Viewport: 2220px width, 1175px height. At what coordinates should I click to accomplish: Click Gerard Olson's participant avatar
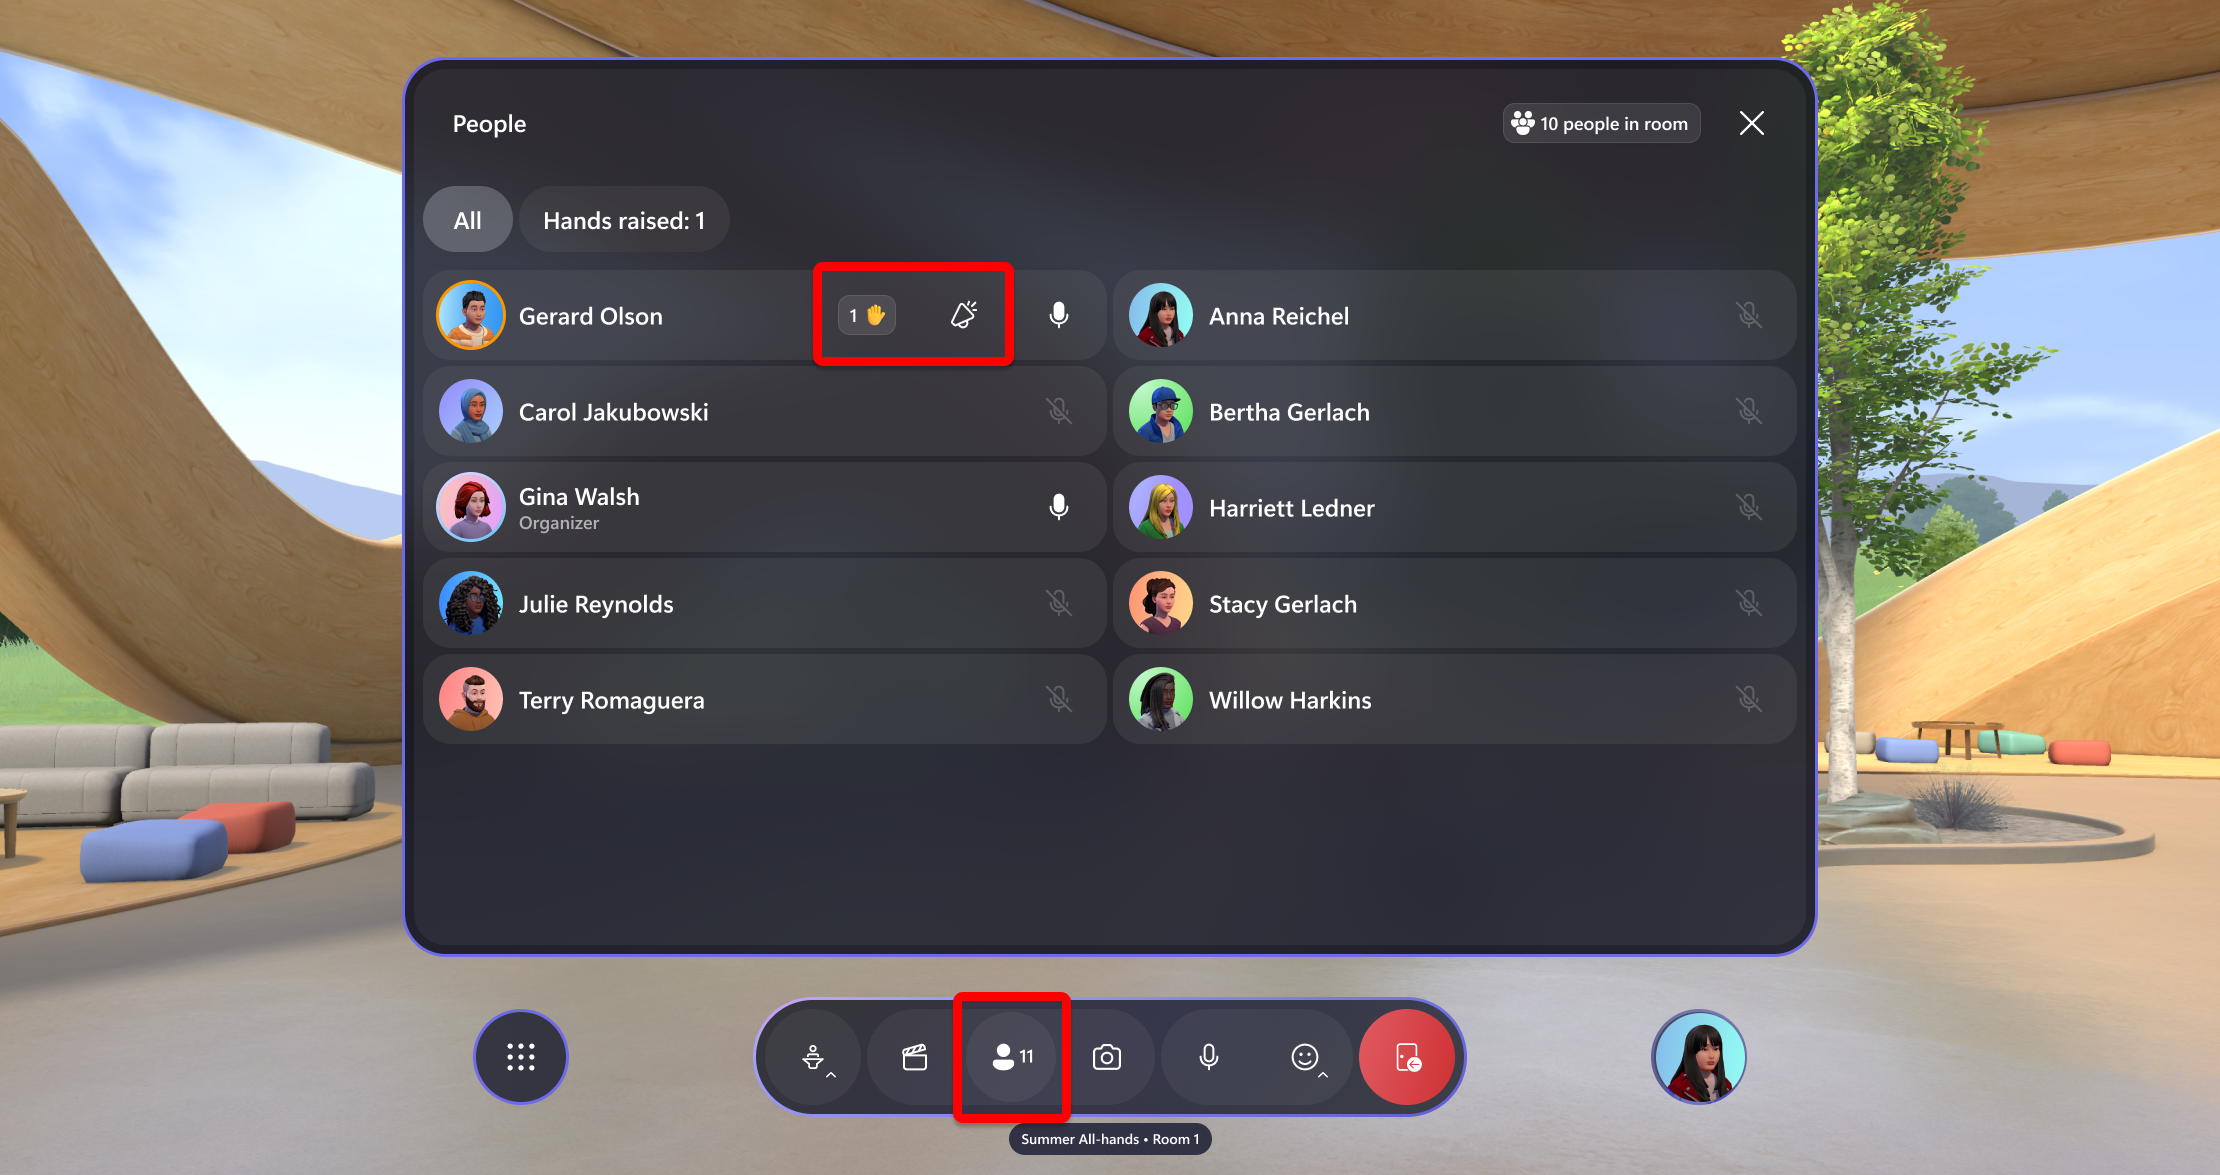(473, 316)
